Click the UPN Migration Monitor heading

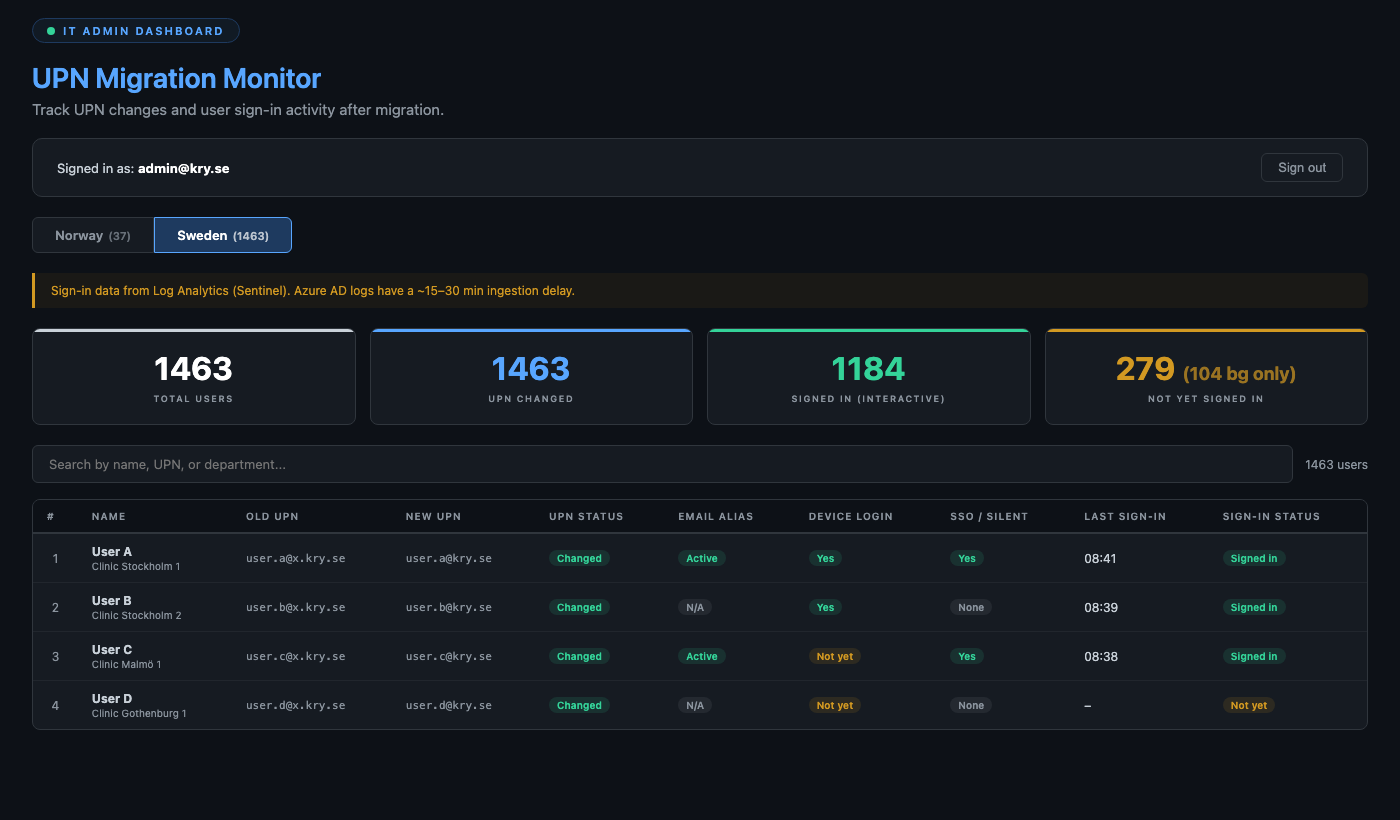pyautogui.click(x=177, y=78)
